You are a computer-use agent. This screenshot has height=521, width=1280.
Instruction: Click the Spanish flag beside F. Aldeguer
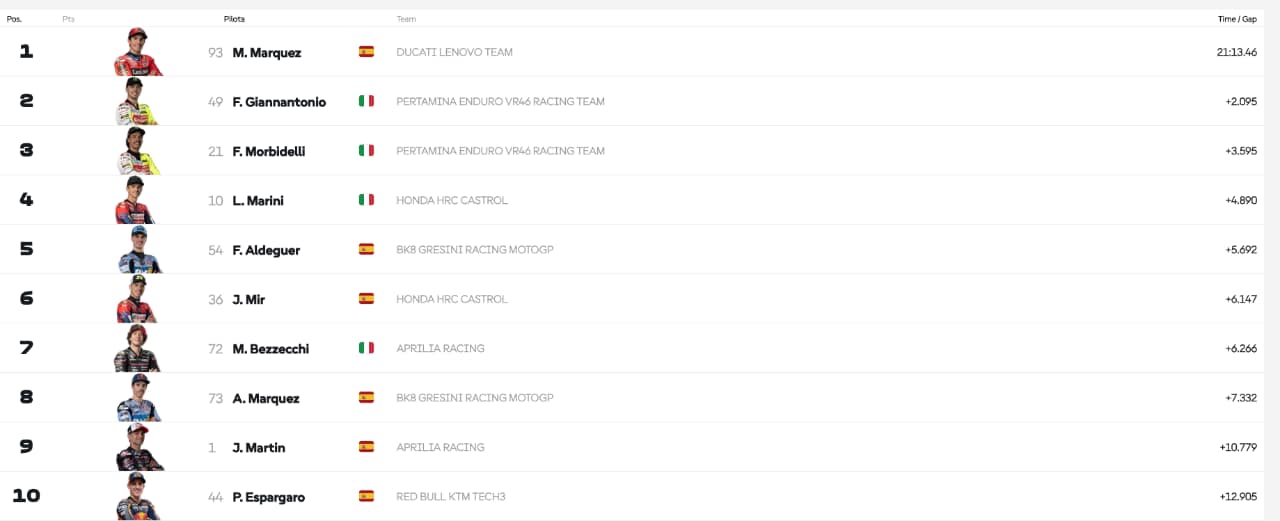tap(366, 250)
